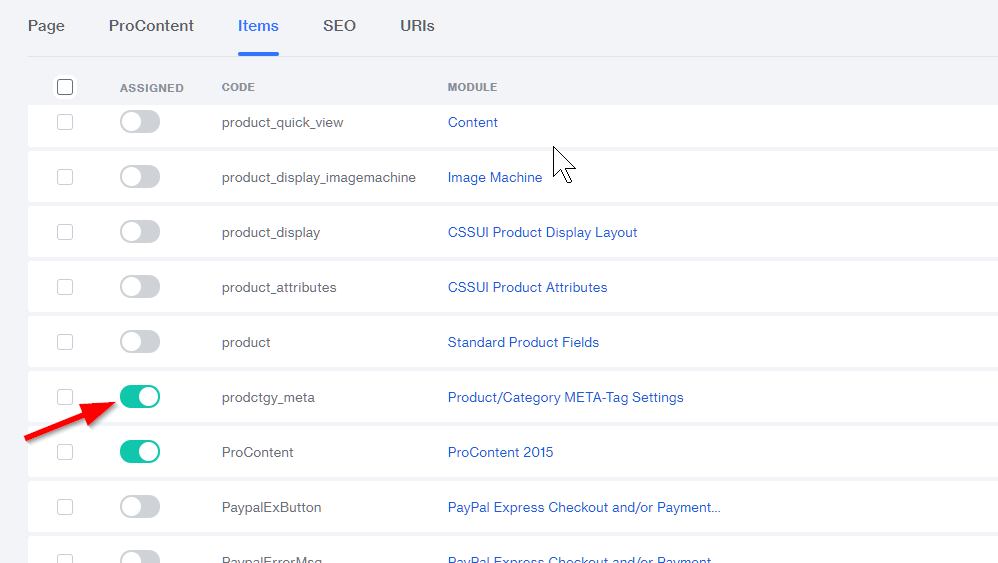Image resolution: width=998 pixels, height=563 pixels.
Task: Click the ProContent 2015 module link
Action: pyautogui.click(x=500, y=452)
